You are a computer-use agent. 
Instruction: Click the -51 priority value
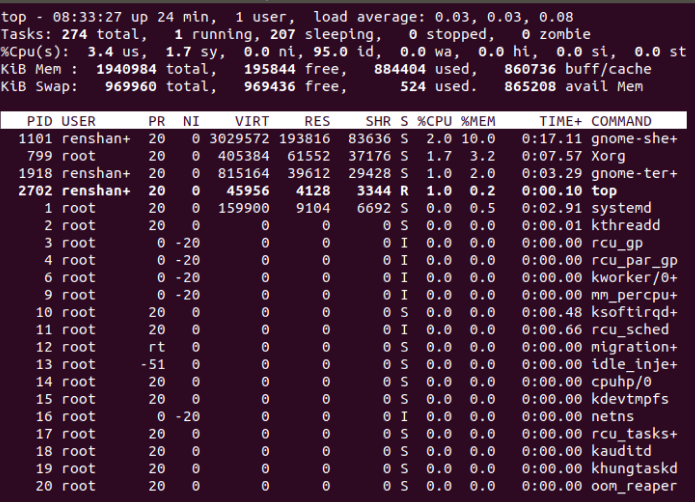[x=152, y=364]
